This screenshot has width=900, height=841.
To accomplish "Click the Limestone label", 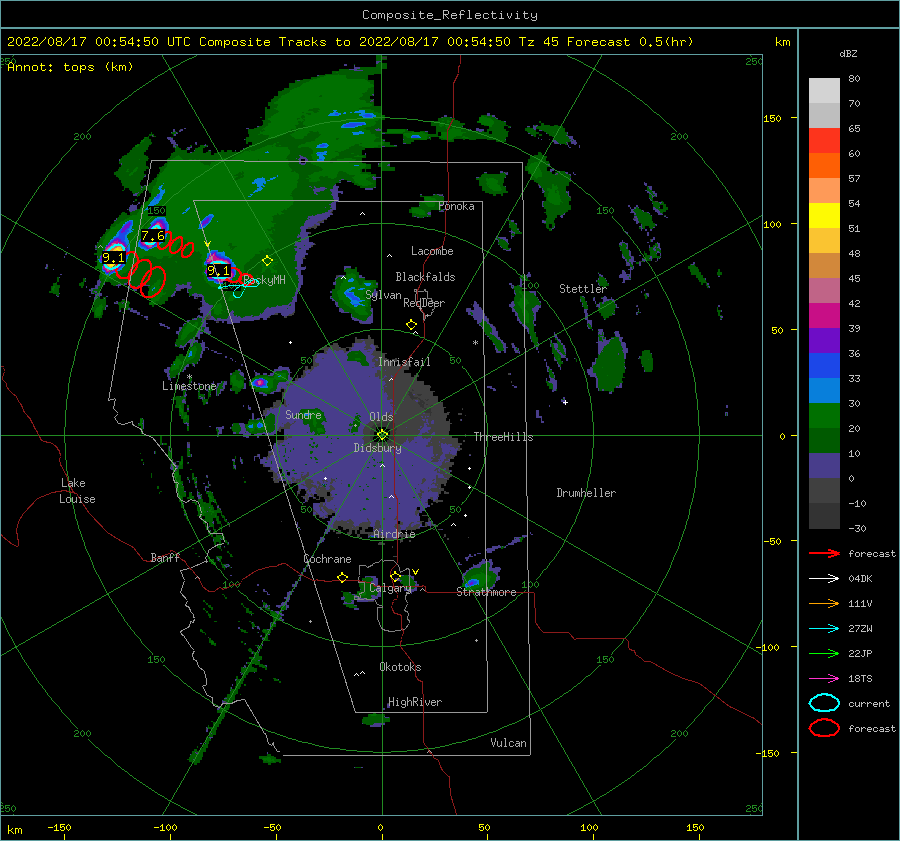I will click(189, 386).
